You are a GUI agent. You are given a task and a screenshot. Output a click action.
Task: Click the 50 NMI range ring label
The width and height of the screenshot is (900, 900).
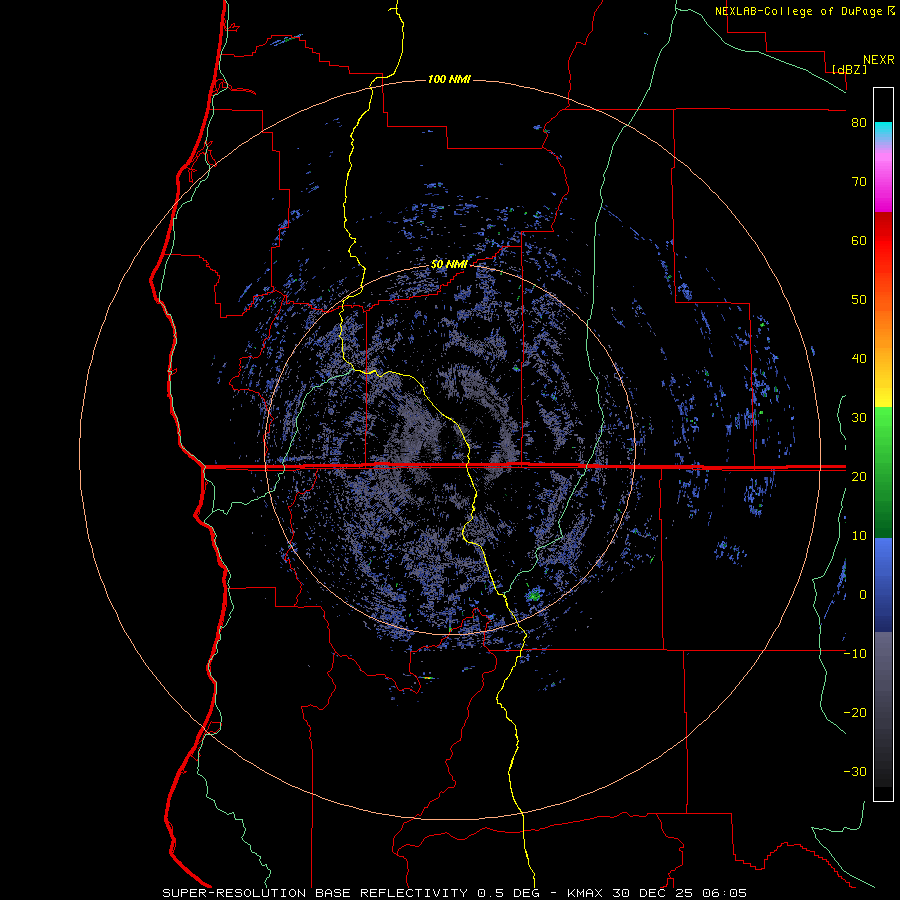tap(449, 265)
